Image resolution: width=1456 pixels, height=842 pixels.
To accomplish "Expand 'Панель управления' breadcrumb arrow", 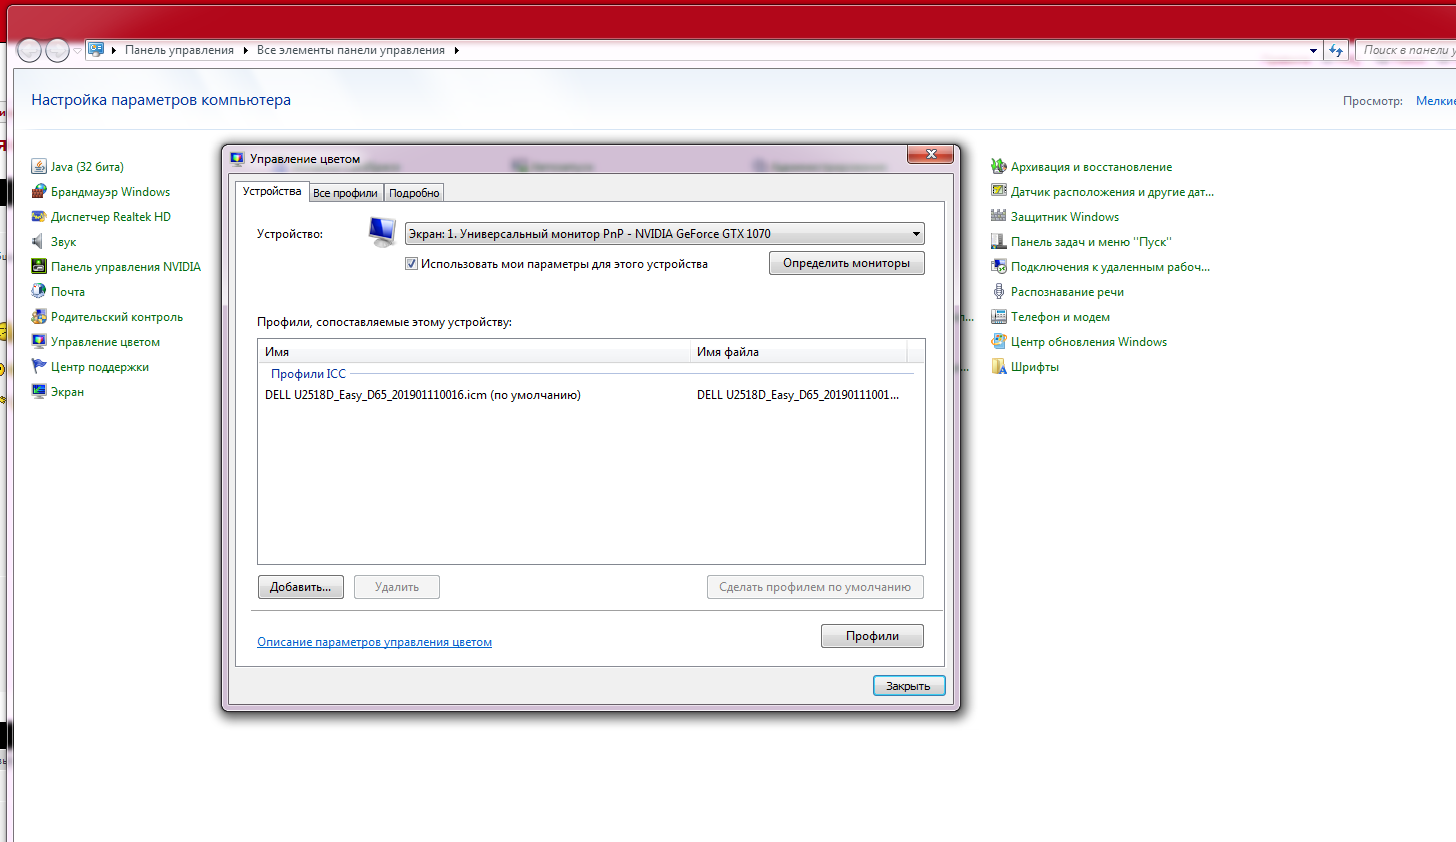I will (245, 50).
